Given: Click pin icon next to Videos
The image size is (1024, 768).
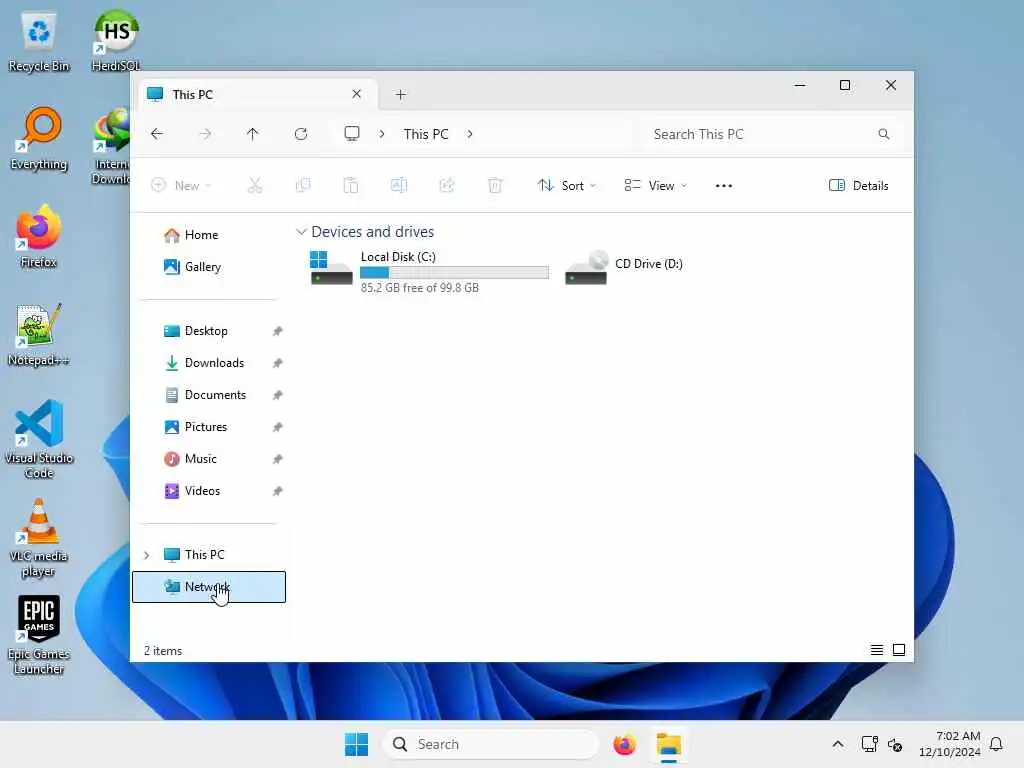Looking at the screenshot, I should [278, 491].
